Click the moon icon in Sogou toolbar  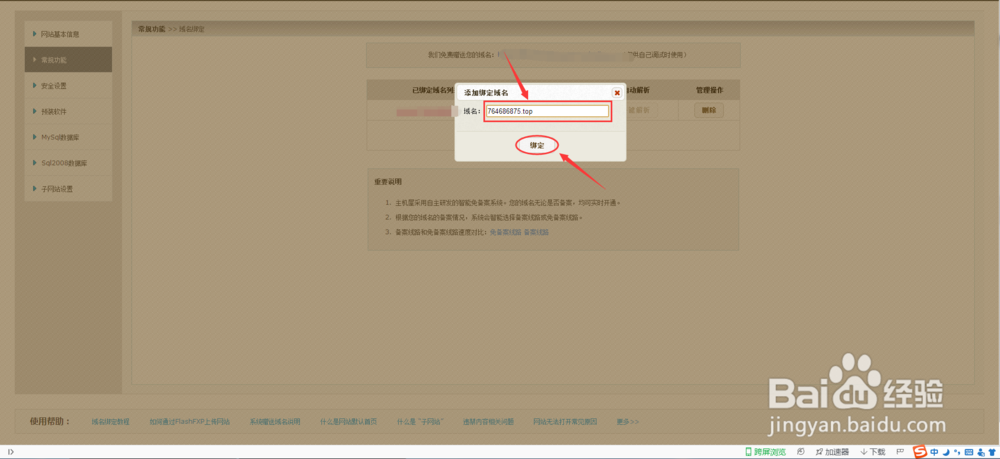(946, 452)
